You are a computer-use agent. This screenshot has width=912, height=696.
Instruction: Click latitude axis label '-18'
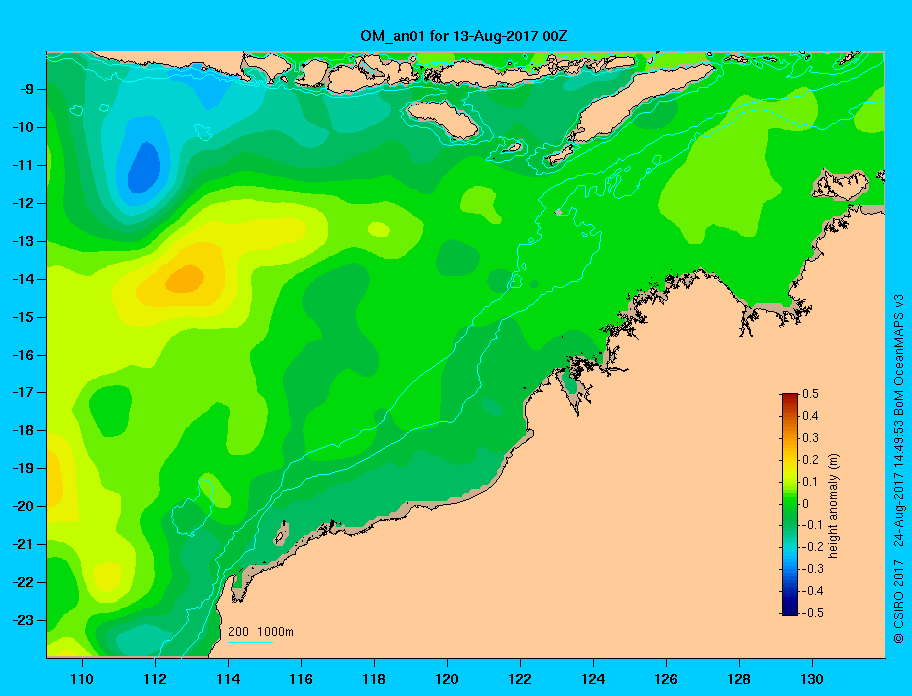(x=22, y=430)
